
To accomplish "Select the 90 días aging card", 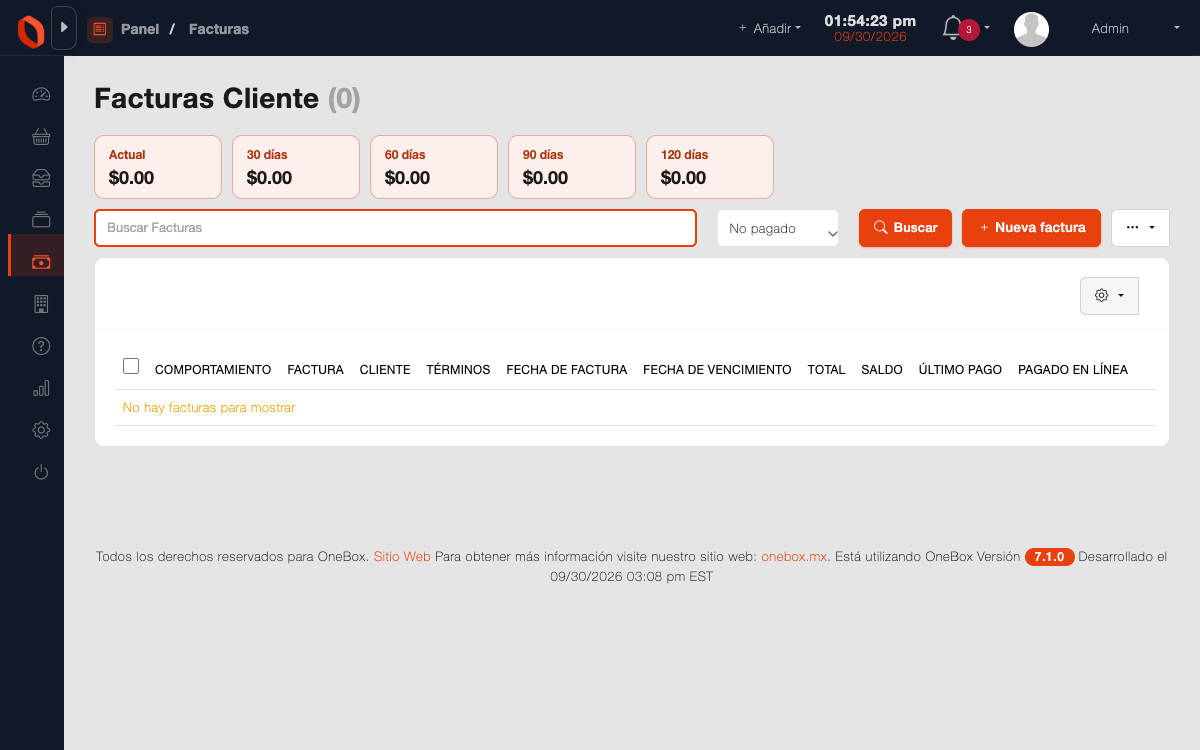I will point(572,167).
